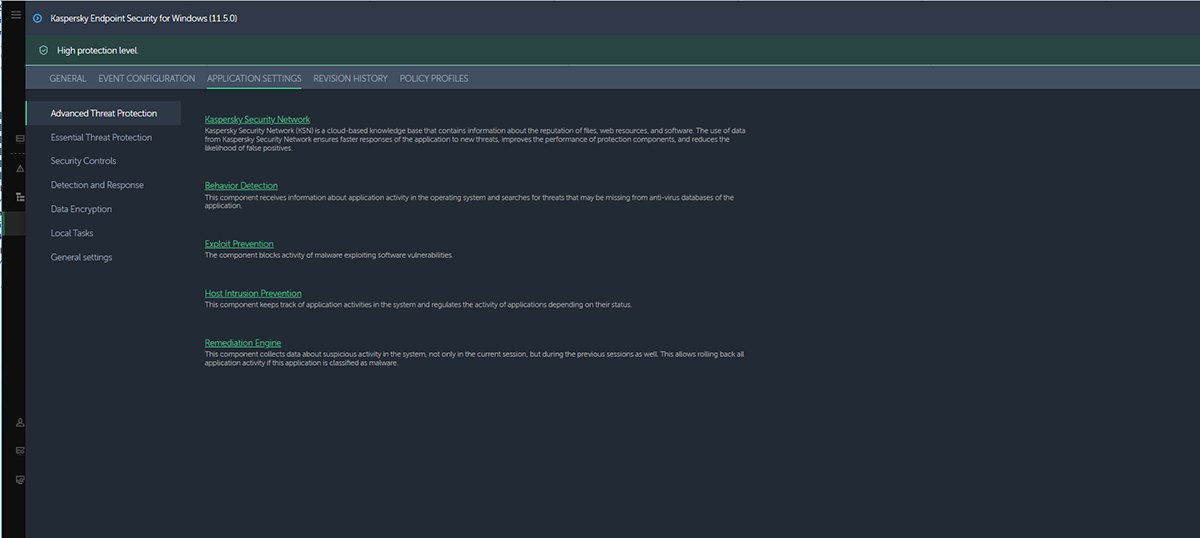
Task: Click the user account icon in left rail
Action: coord(20,423)
